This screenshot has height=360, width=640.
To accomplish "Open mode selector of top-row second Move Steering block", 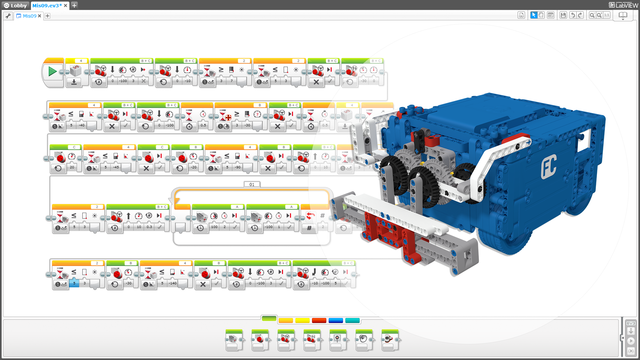I will coord(164,82).
